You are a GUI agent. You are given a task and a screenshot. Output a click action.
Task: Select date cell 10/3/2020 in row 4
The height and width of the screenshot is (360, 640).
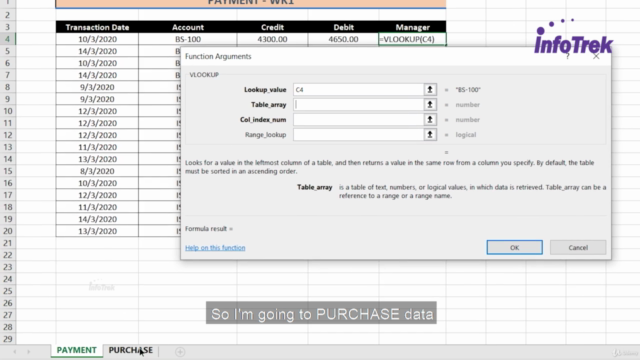(97, 39)
